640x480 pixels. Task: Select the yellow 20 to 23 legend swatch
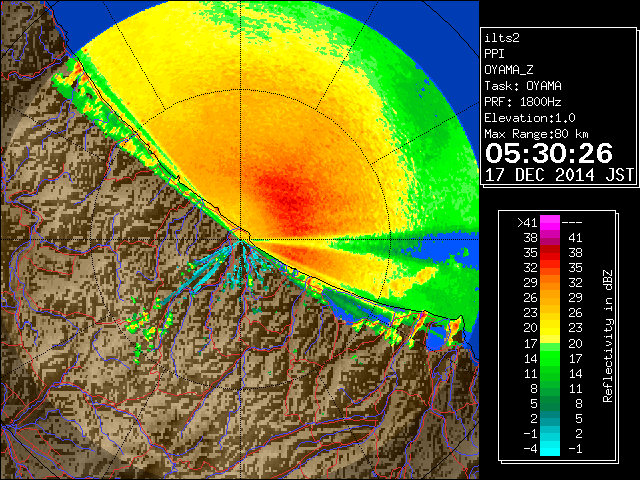coord(550,328)
